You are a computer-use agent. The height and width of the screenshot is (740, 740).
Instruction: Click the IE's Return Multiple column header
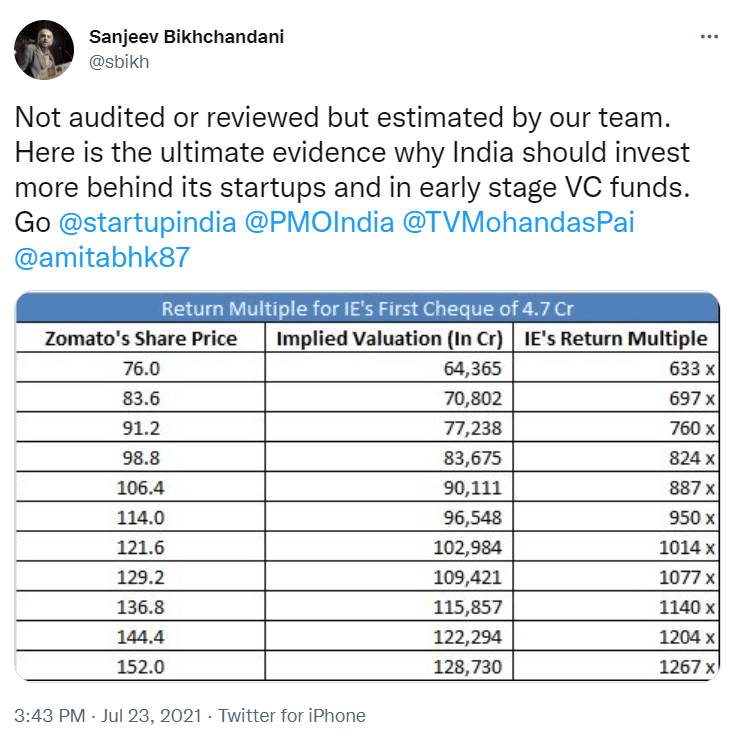(616, 338)
